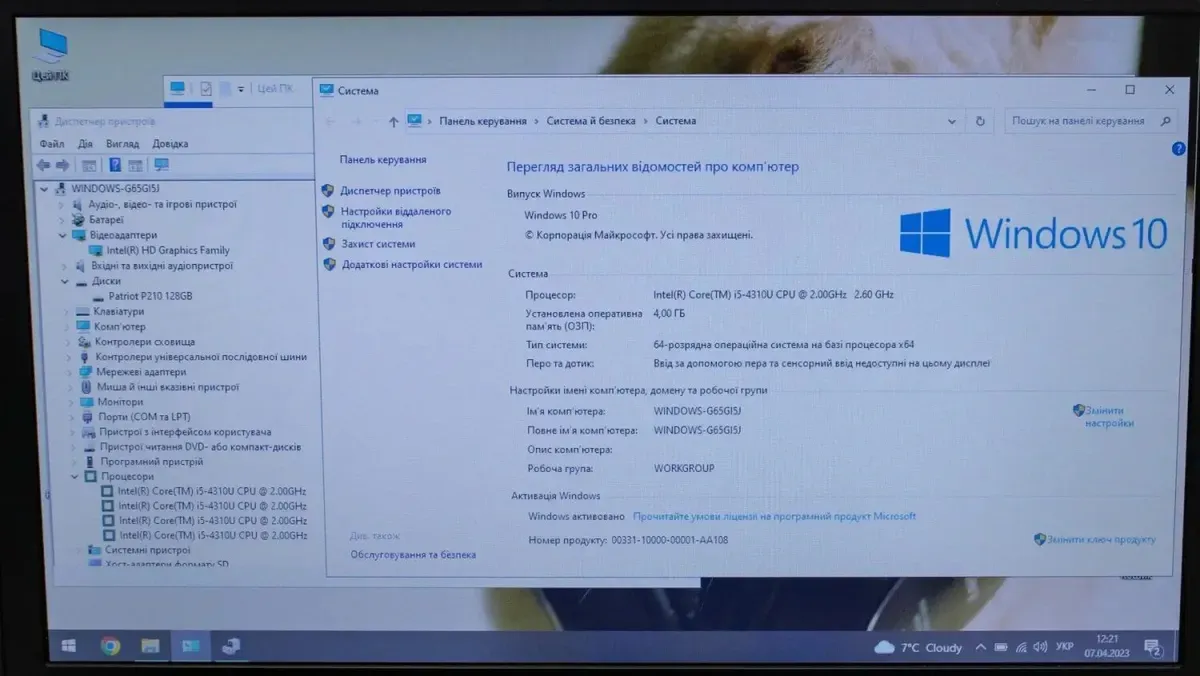This screenshot has height=676, width=1200.
Task: Open File Explorer from the taskbar
Action: click(150, 646)
